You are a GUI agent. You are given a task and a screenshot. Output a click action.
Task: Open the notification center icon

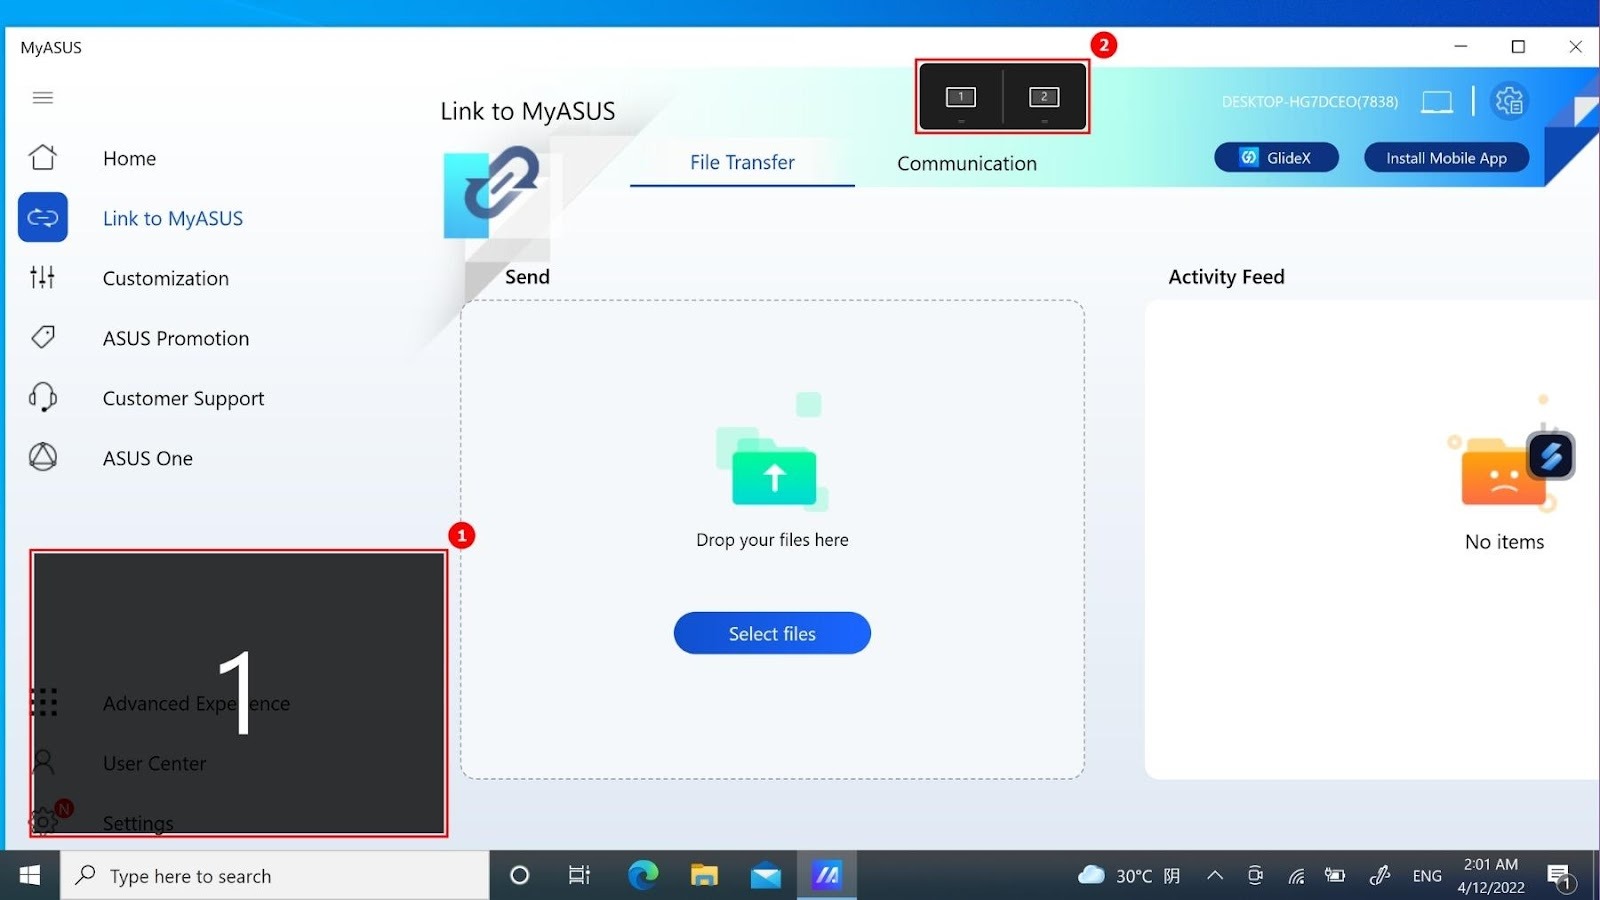tap(1560, 876)
